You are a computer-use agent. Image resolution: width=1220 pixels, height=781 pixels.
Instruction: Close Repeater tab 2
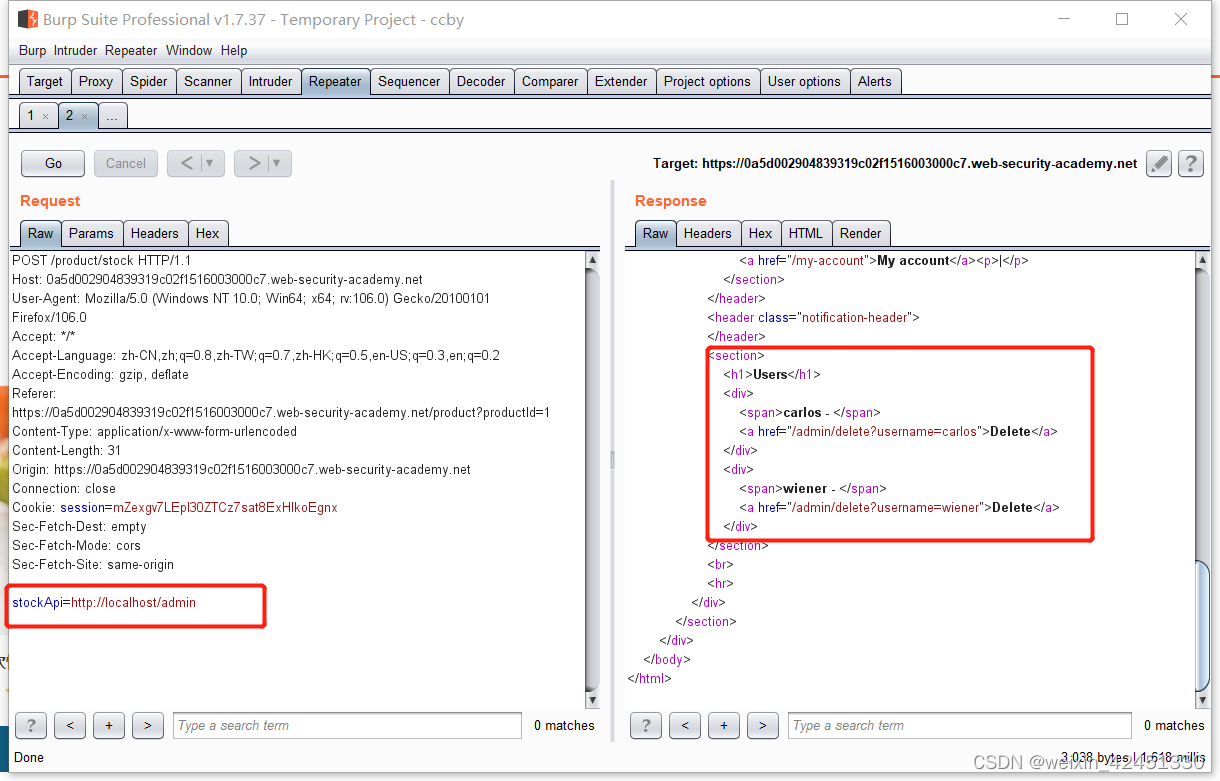[84, 116]
